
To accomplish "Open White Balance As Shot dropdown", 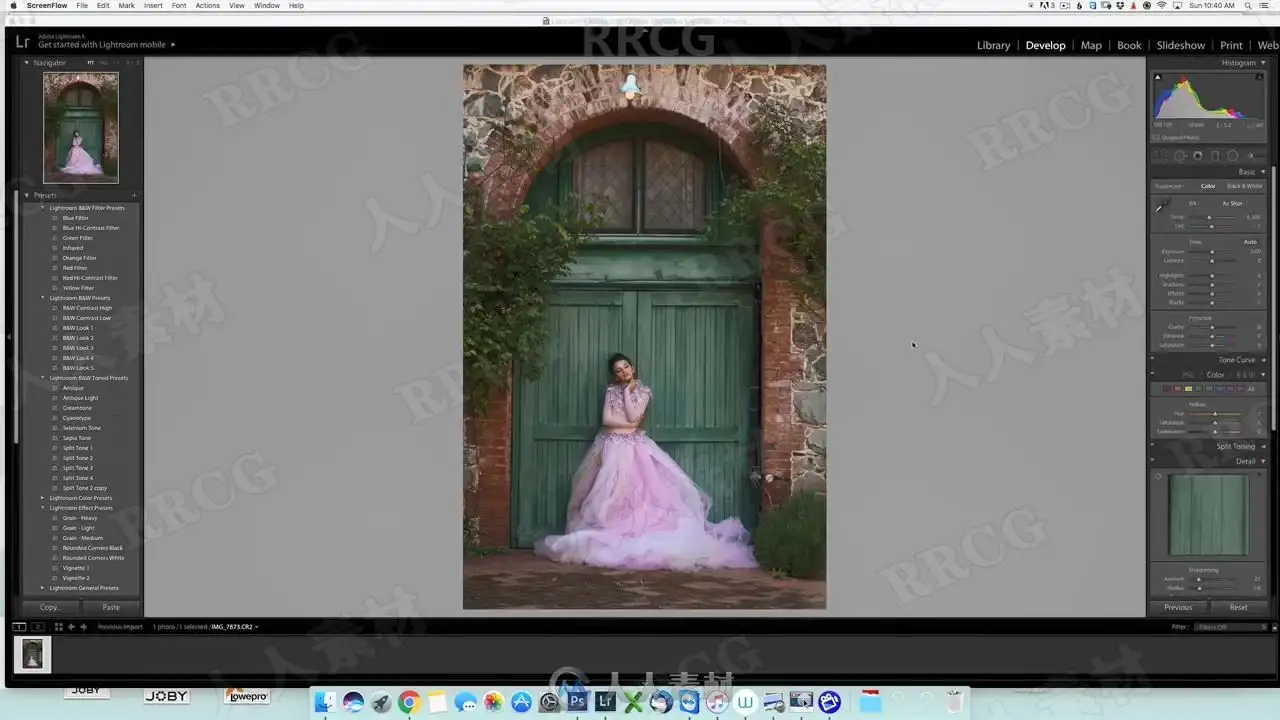I will coord(1234,203).
